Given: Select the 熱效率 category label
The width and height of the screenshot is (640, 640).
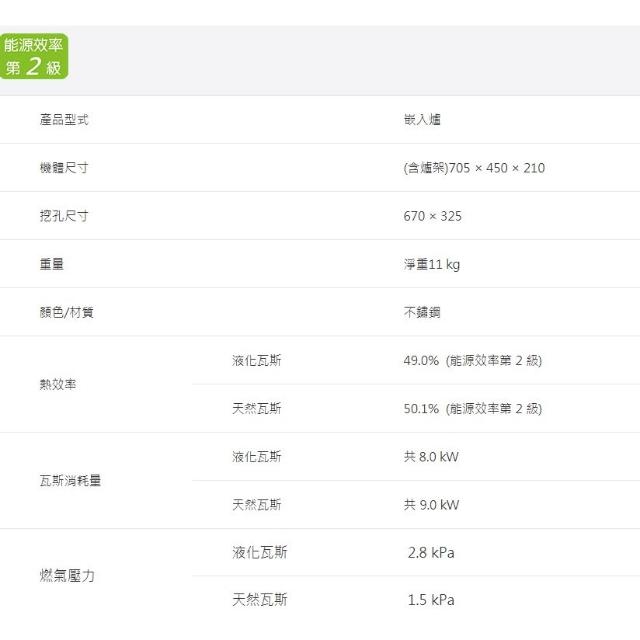Looking at the screenshot, I should (x=58, y=384).
